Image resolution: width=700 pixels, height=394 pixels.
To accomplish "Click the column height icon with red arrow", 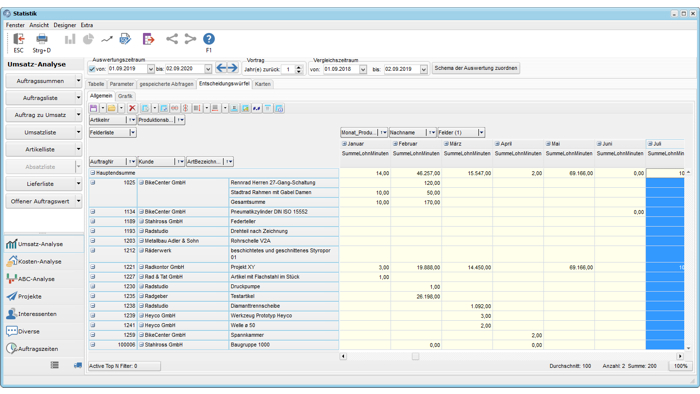I will (x=197, y=108).
